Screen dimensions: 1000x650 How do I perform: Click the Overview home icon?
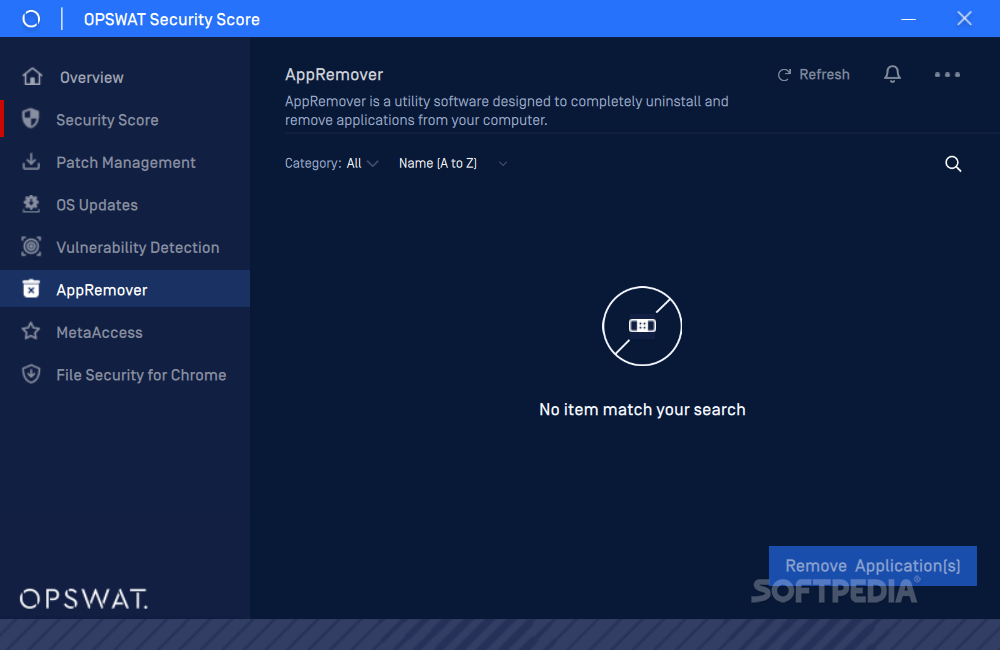coord(32,77)
